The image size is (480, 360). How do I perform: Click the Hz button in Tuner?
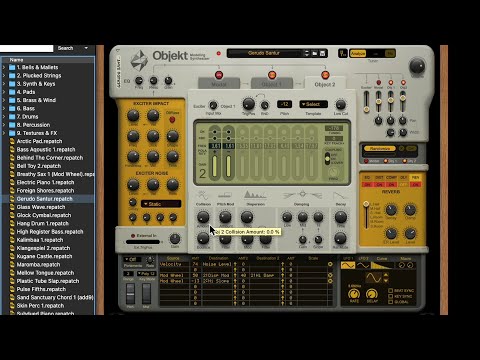[x=389, y=53]
